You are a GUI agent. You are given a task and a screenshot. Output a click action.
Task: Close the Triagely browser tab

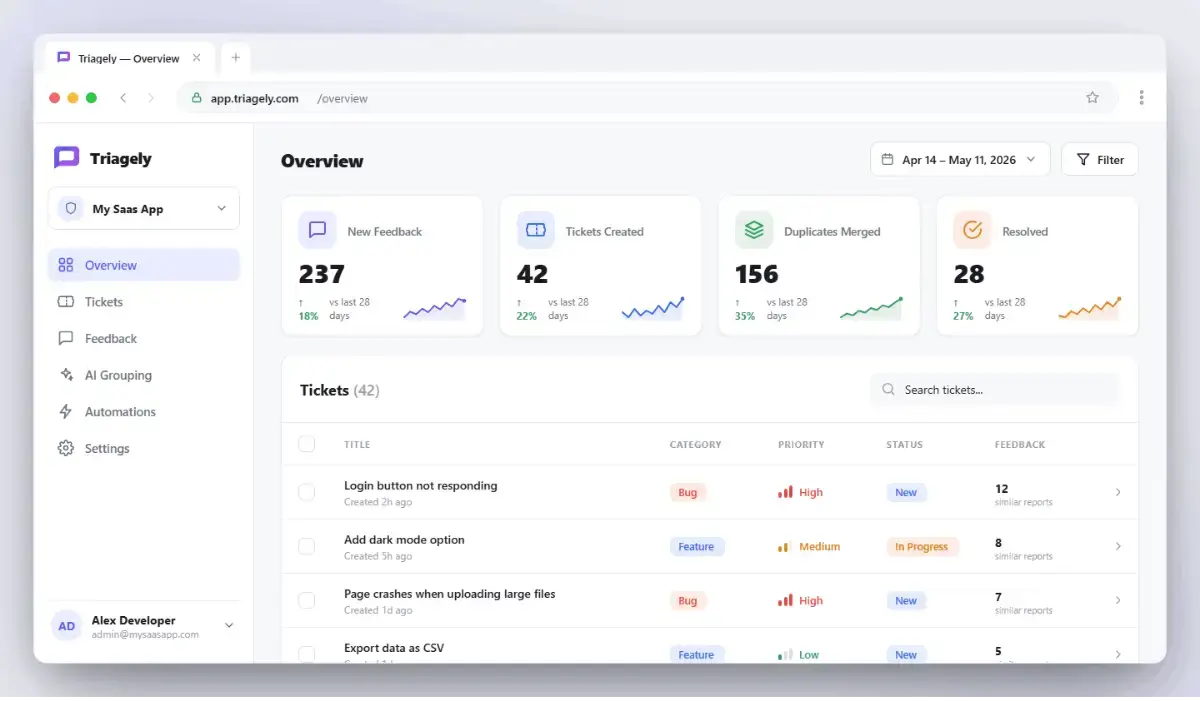(197, 58)
